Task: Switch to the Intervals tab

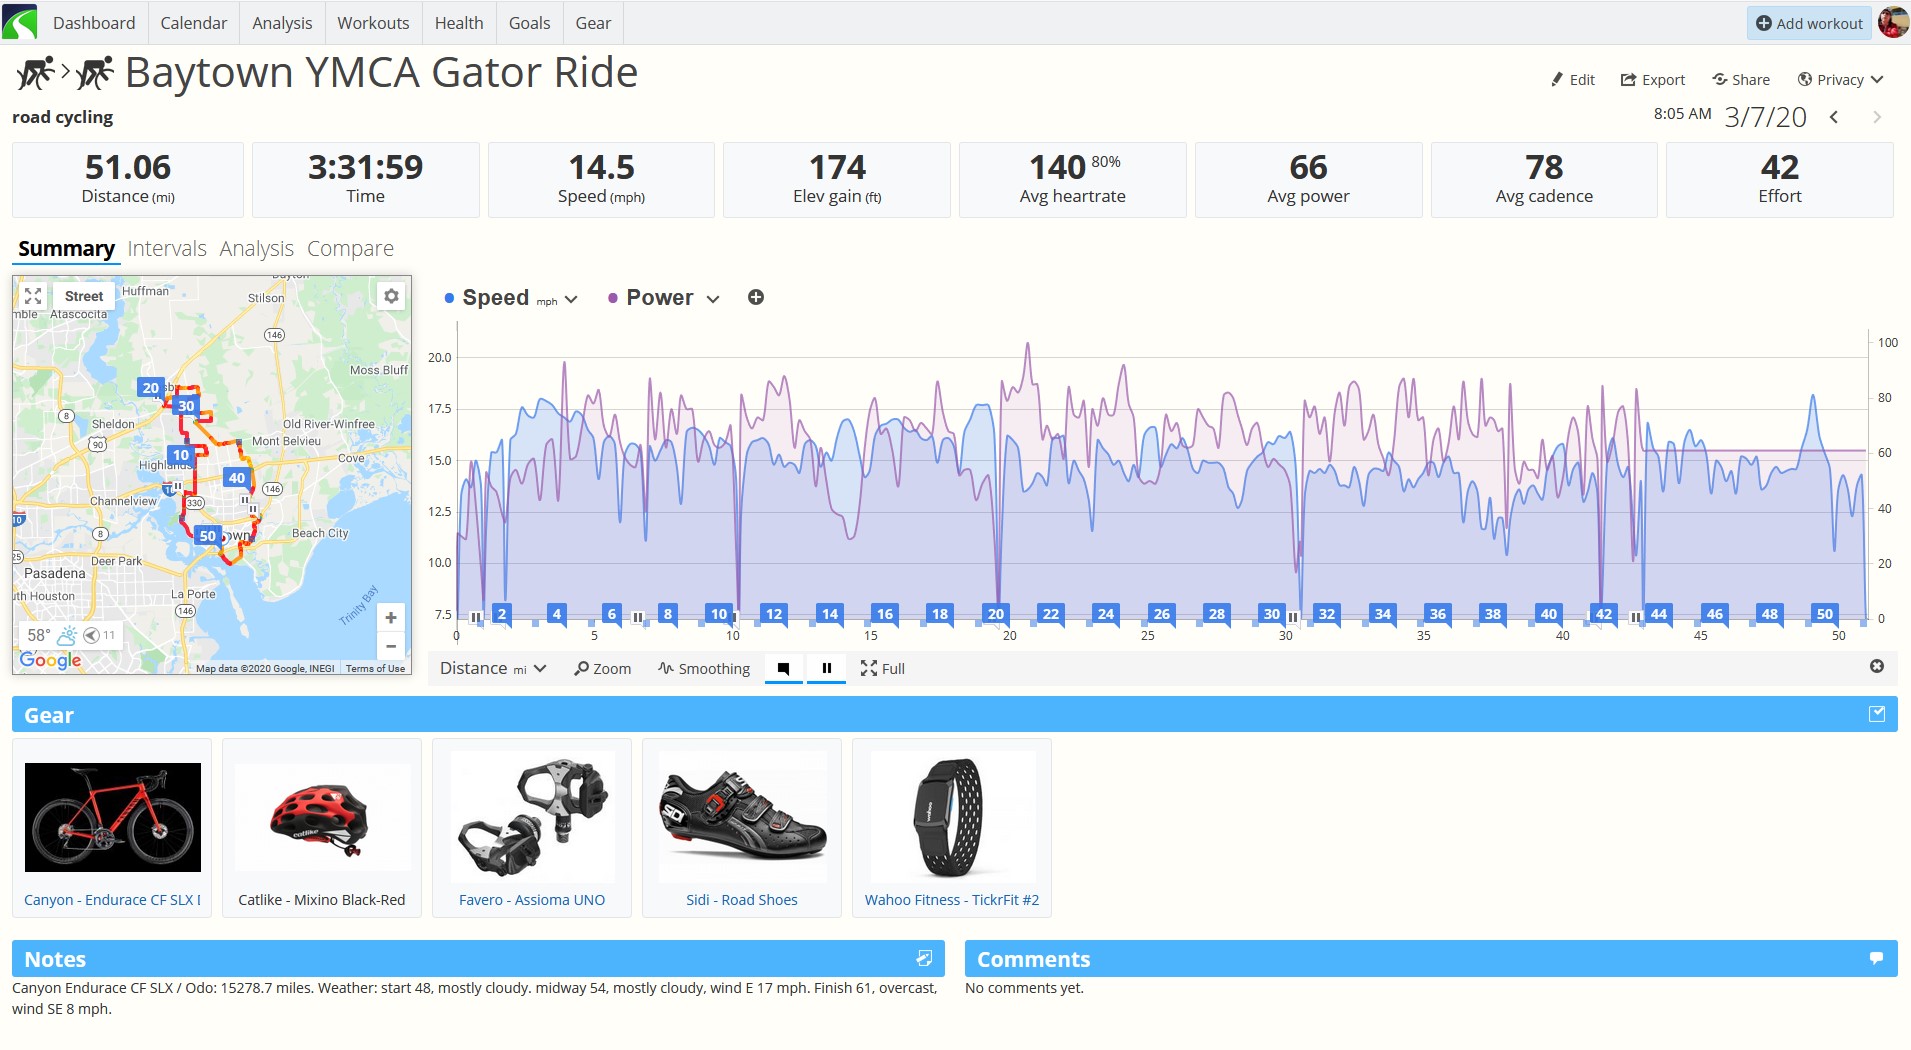Action: point(167,248)
